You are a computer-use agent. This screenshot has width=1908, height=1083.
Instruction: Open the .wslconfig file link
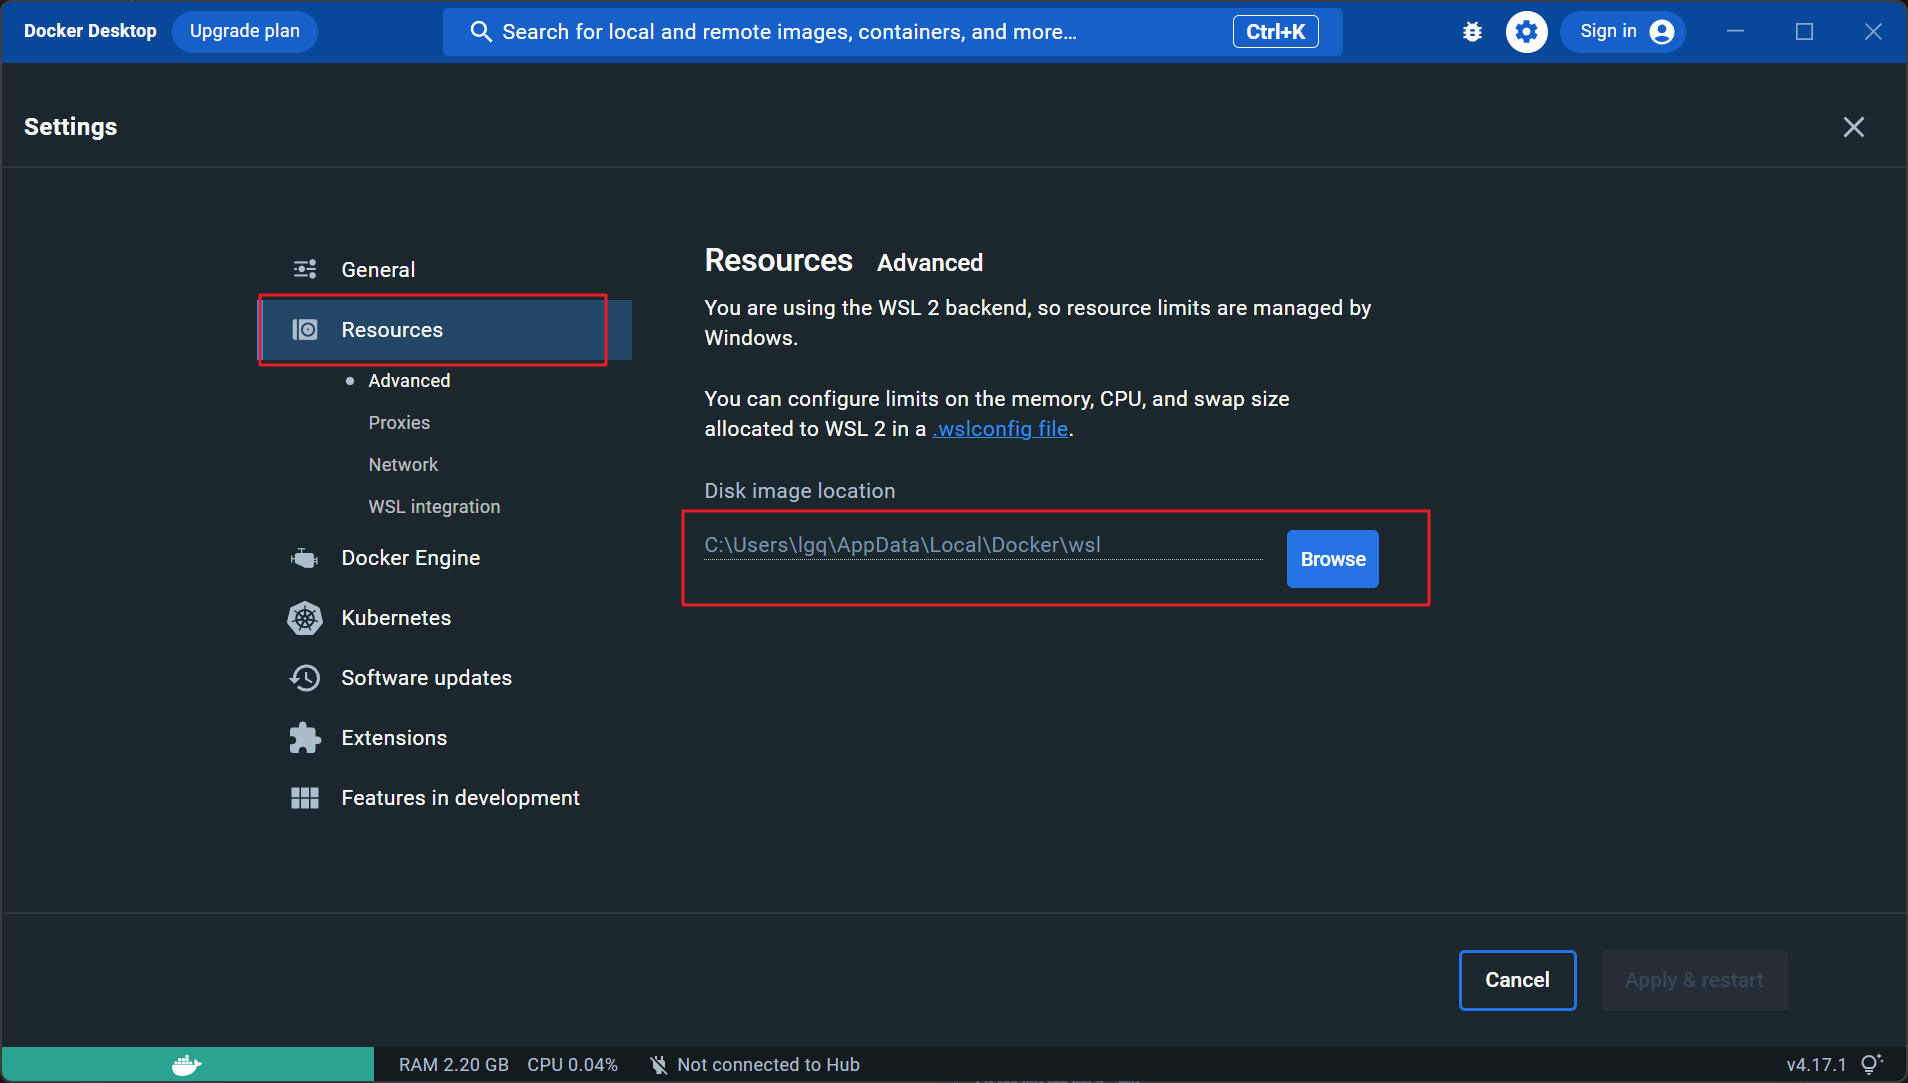tap(1000, 429)
